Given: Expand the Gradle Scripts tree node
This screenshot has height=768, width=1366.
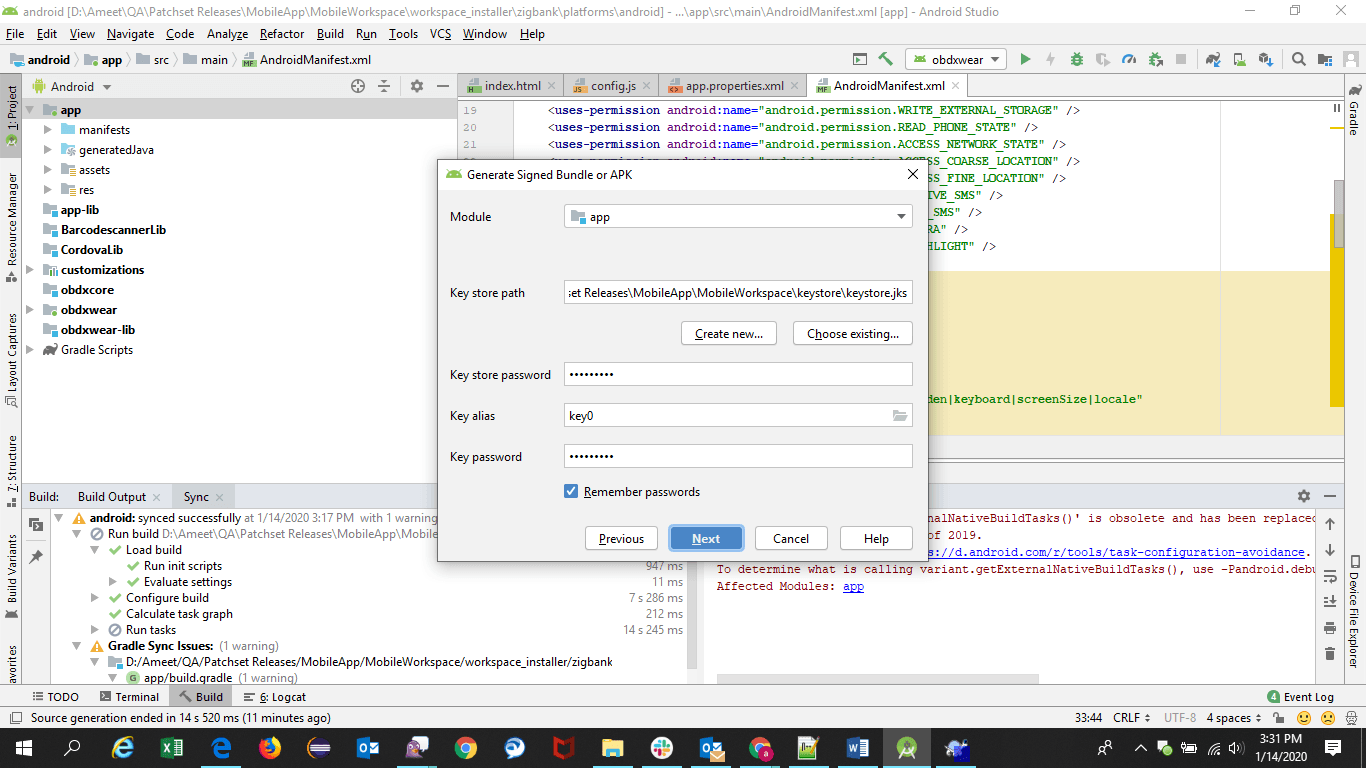Looking at the screenshot, I should tap(30, 350).
